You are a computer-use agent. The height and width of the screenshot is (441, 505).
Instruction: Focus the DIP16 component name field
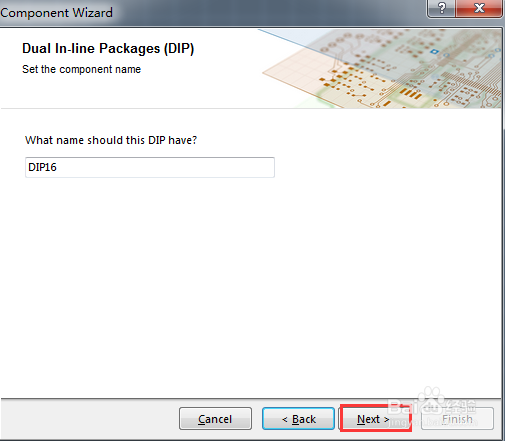[150, 167]
